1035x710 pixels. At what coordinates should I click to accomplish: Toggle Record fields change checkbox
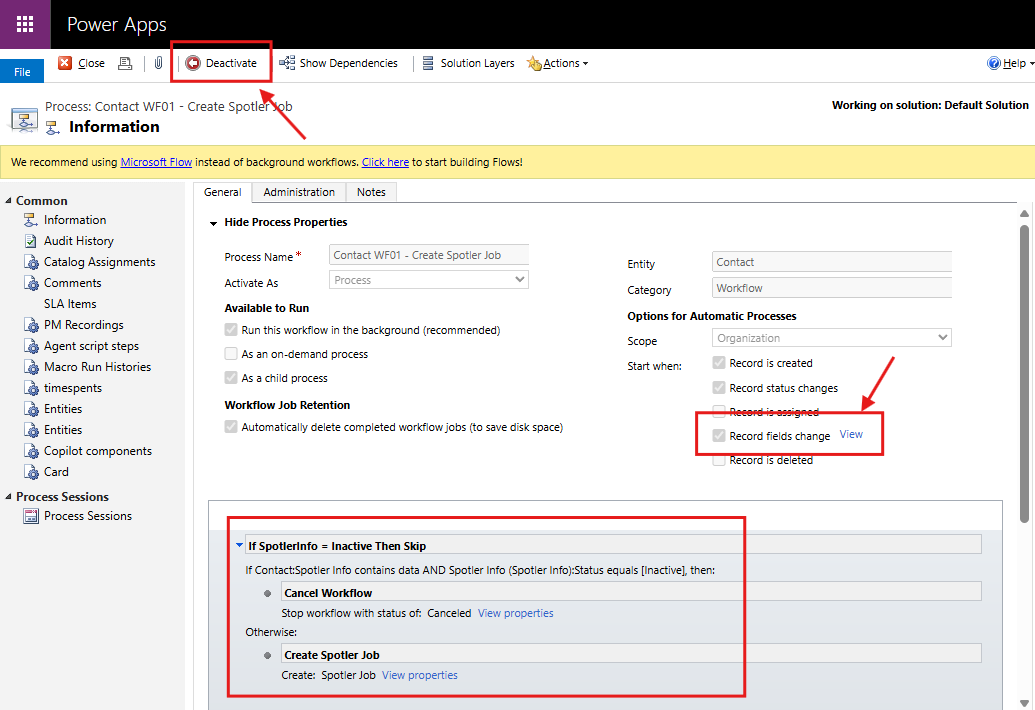click(719, 436)
